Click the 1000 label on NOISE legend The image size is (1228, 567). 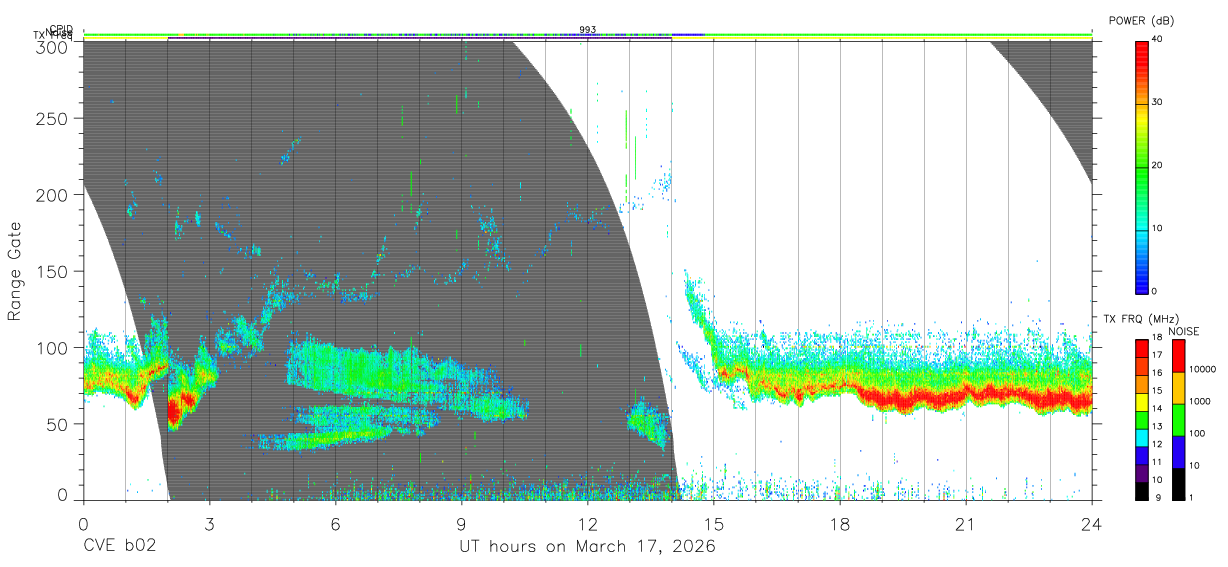pyautogui.click(x=1202, y=401)
